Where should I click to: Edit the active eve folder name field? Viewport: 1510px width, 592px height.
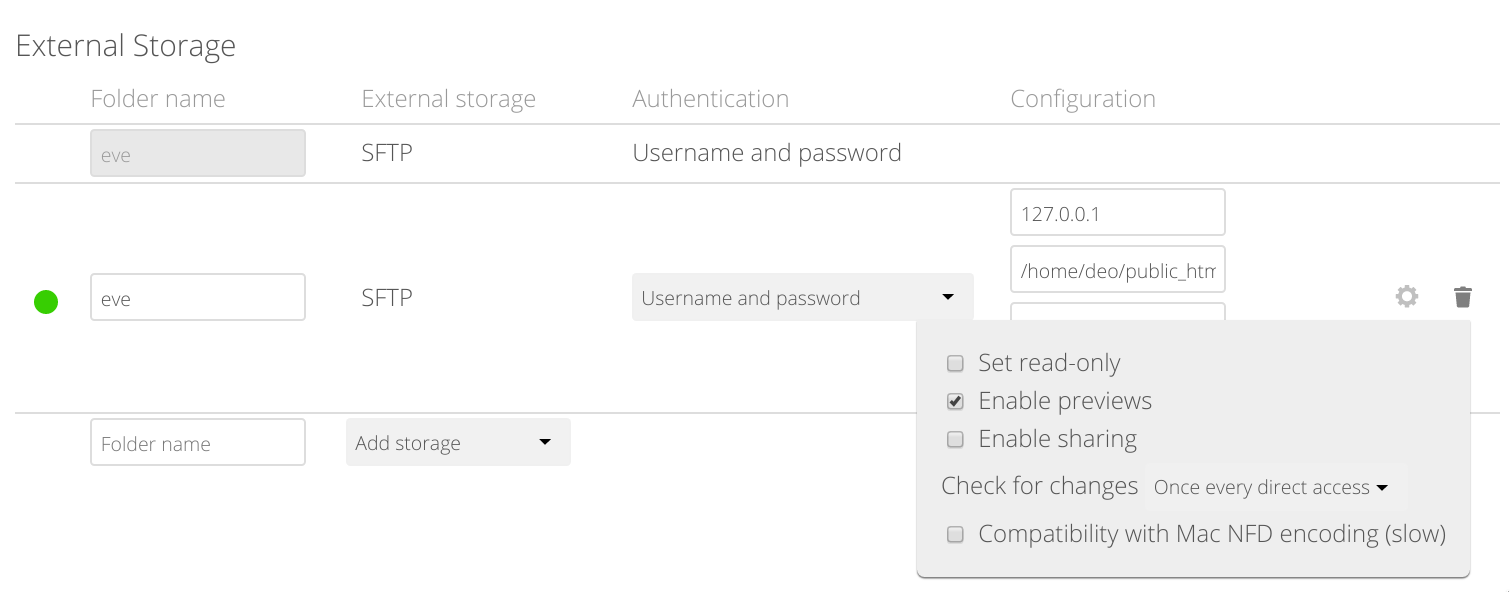click(197, 298)
